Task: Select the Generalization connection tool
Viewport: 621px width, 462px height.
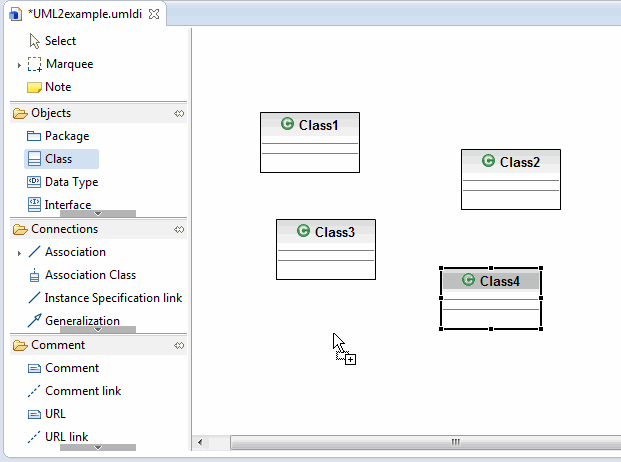Action: tap(82, 321)
